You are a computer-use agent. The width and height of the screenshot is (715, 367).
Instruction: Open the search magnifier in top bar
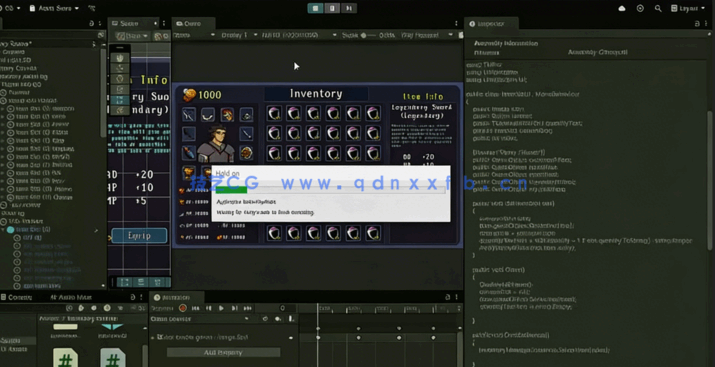(658, 8)
